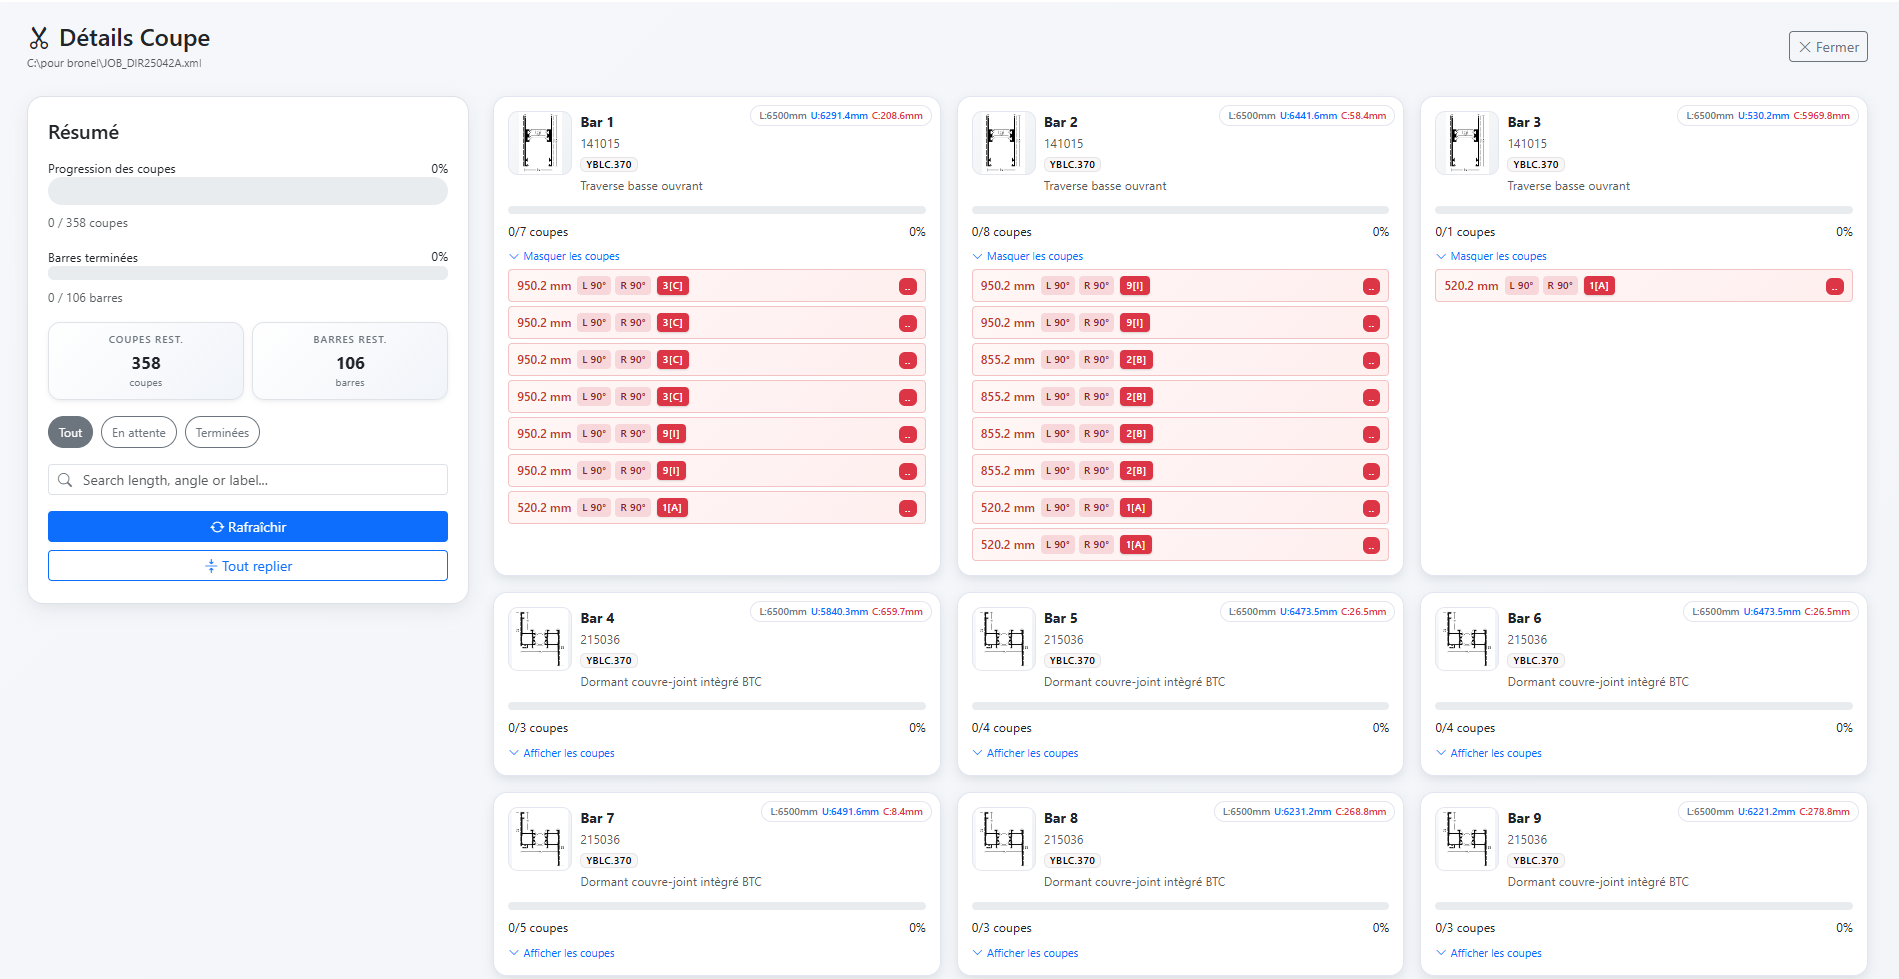Viewport: 1899px width, 979px height.
Task: Click the 1[A] label badge in Bar 3
Action: tap(1599, 286)
